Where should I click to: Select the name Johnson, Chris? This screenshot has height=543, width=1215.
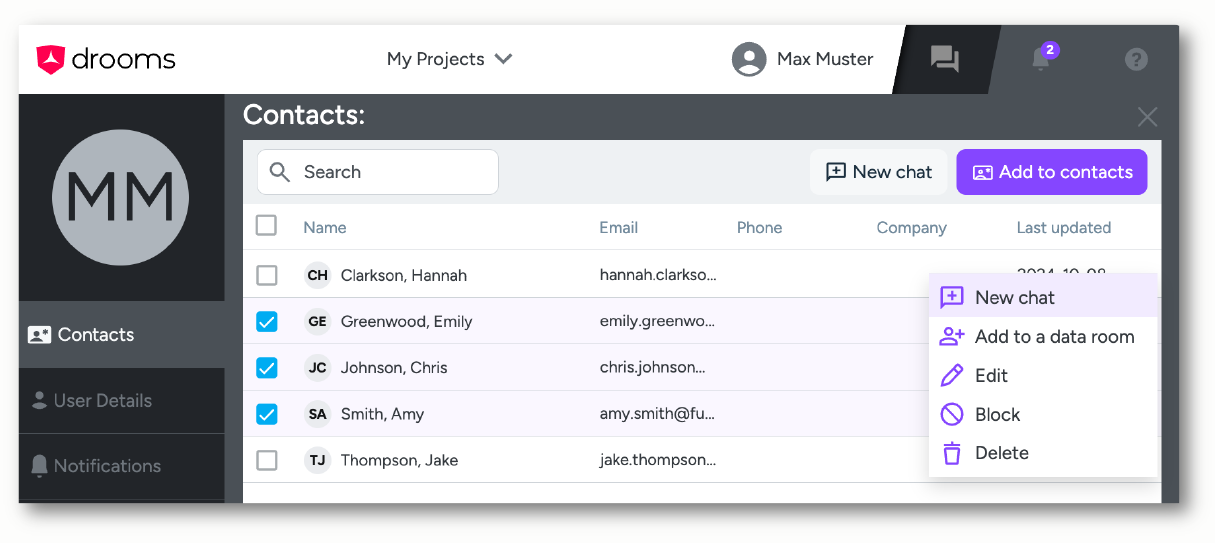click(394, 368)
